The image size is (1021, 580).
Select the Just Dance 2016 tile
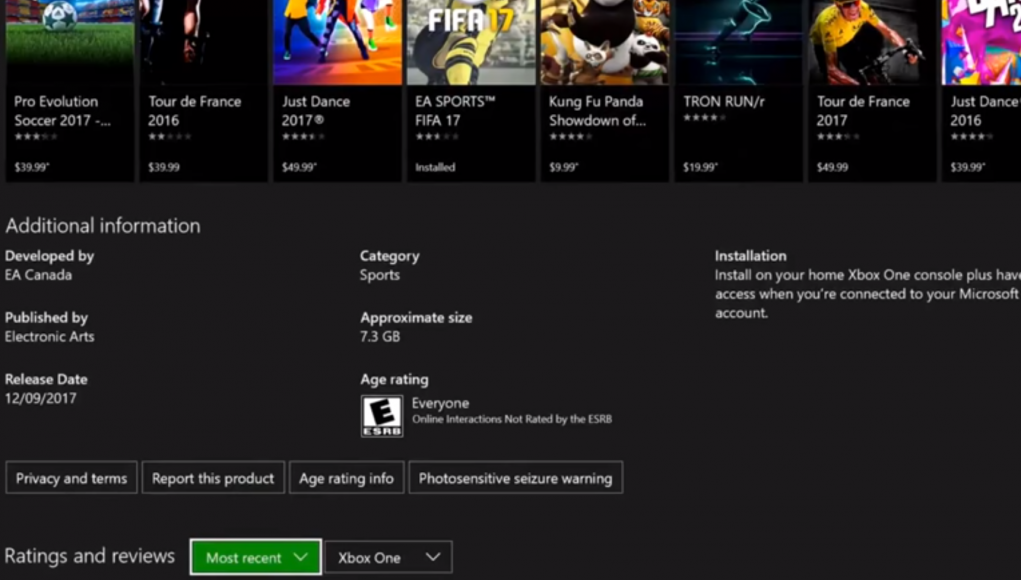tap(981, 90)
